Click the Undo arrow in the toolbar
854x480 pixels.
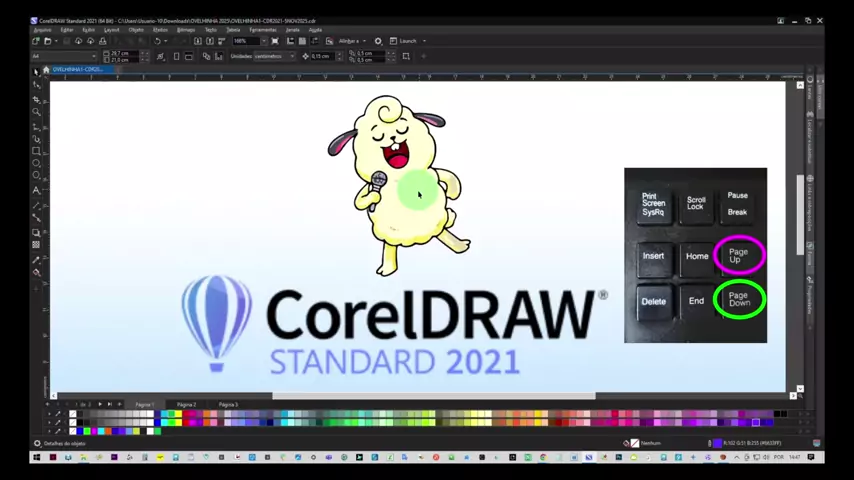point(157,41)
